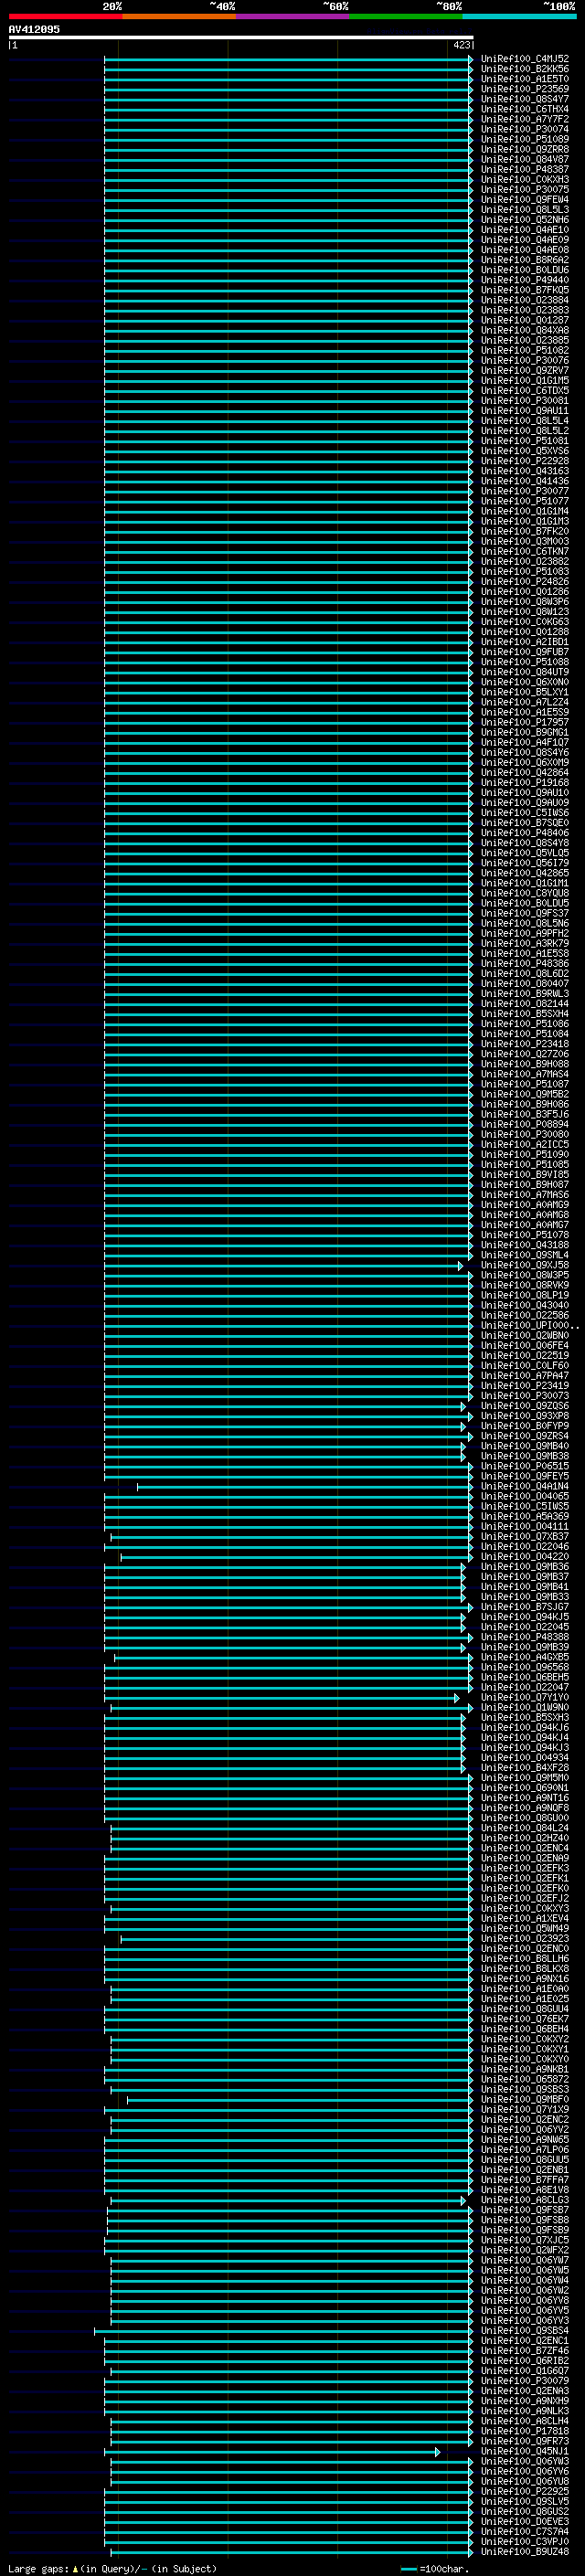This screenshot has height=2576, width=585.
Task: Select the UniRef100_P48388 label
Action: 524,1638
